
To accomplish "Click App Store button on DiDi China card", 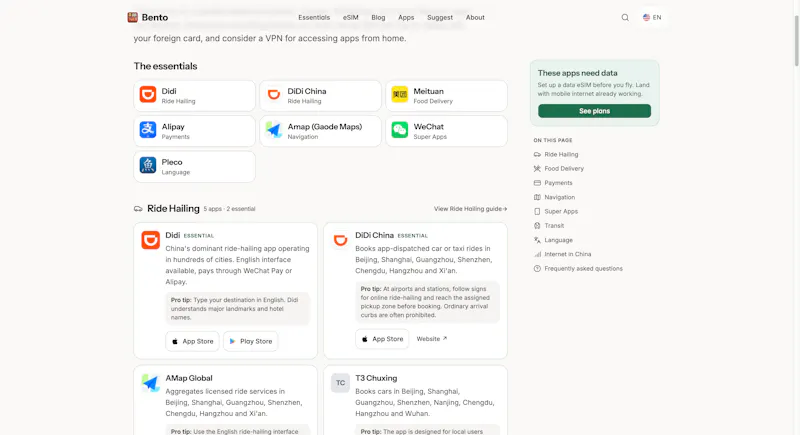I will click(x=382, y=339).
